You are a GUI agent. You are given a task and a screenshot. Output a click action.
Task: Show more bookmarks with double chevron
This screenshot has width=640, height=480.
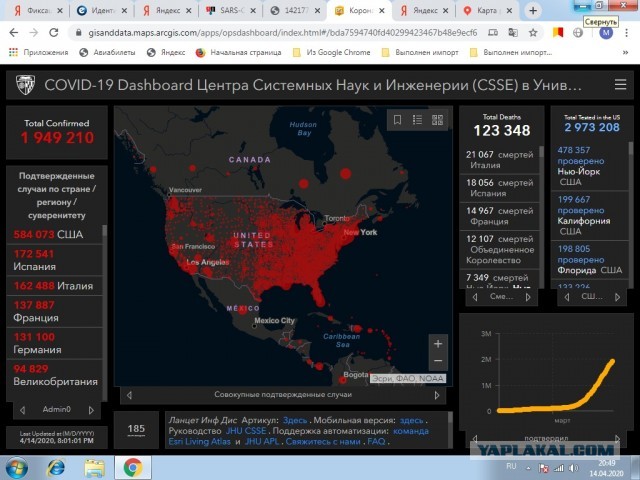(x=625, y=52)
